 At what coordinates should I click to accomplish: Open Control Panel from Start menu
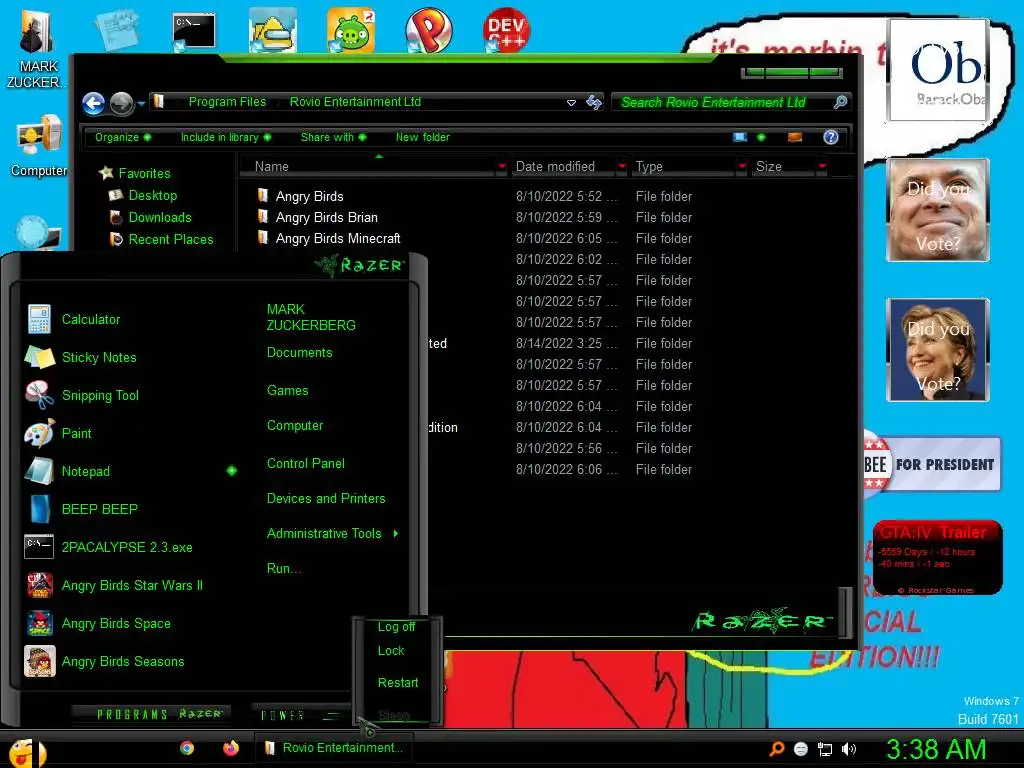click(x=306, y=464)
